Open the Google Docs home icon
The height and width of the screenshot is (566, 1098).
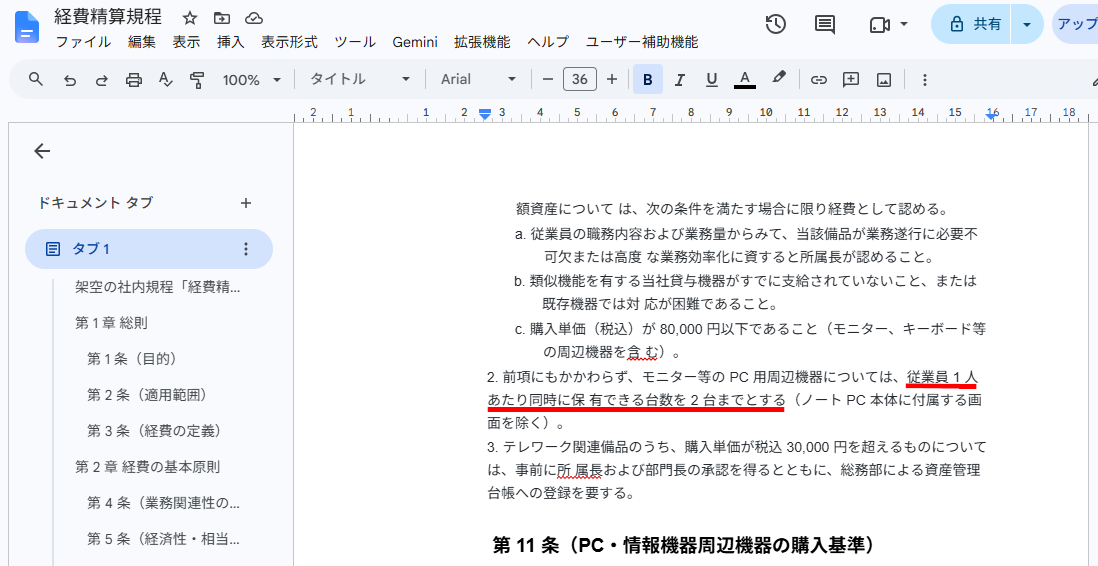[27, 28]
